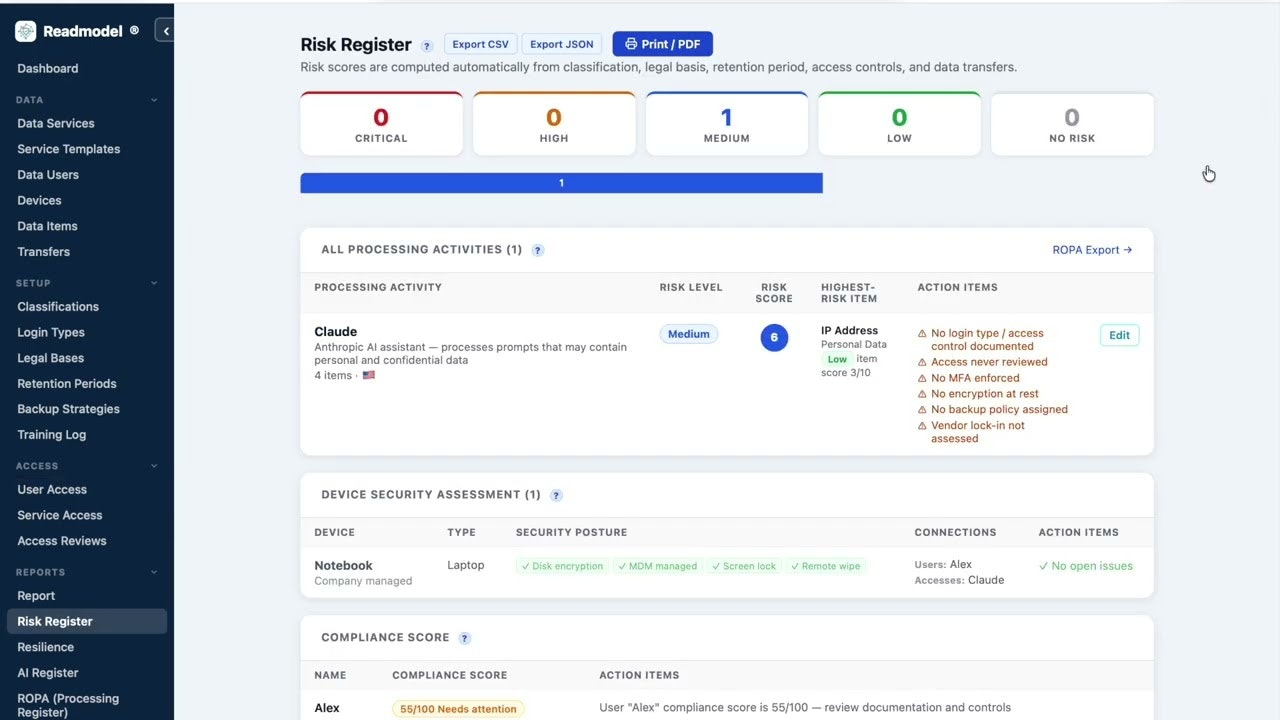Edit the Claude processing activity
The width and height of the screenshot is (1280, 720).
pos(1119,335)
